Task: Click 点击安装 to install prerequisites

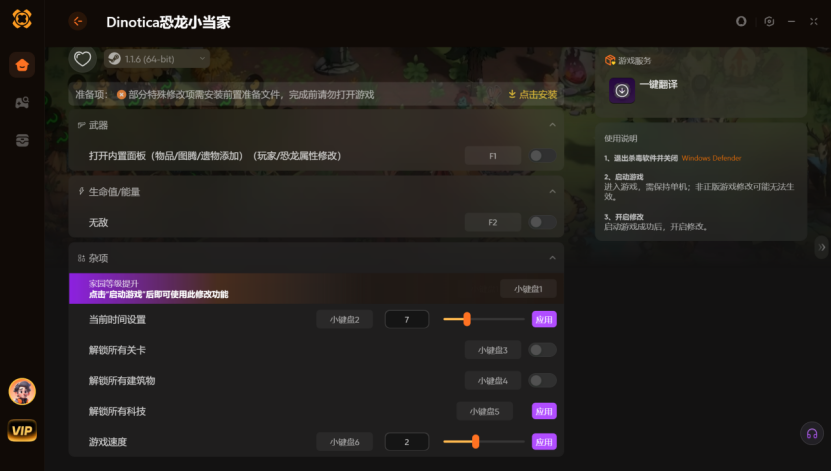Action: (x=533, y=94)
